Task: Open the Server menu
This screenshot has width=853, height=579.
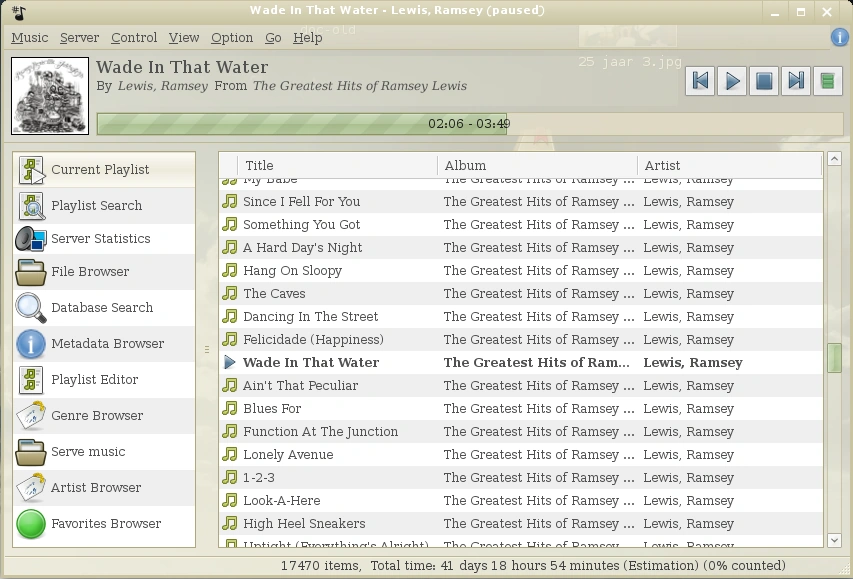Action: 79,38
